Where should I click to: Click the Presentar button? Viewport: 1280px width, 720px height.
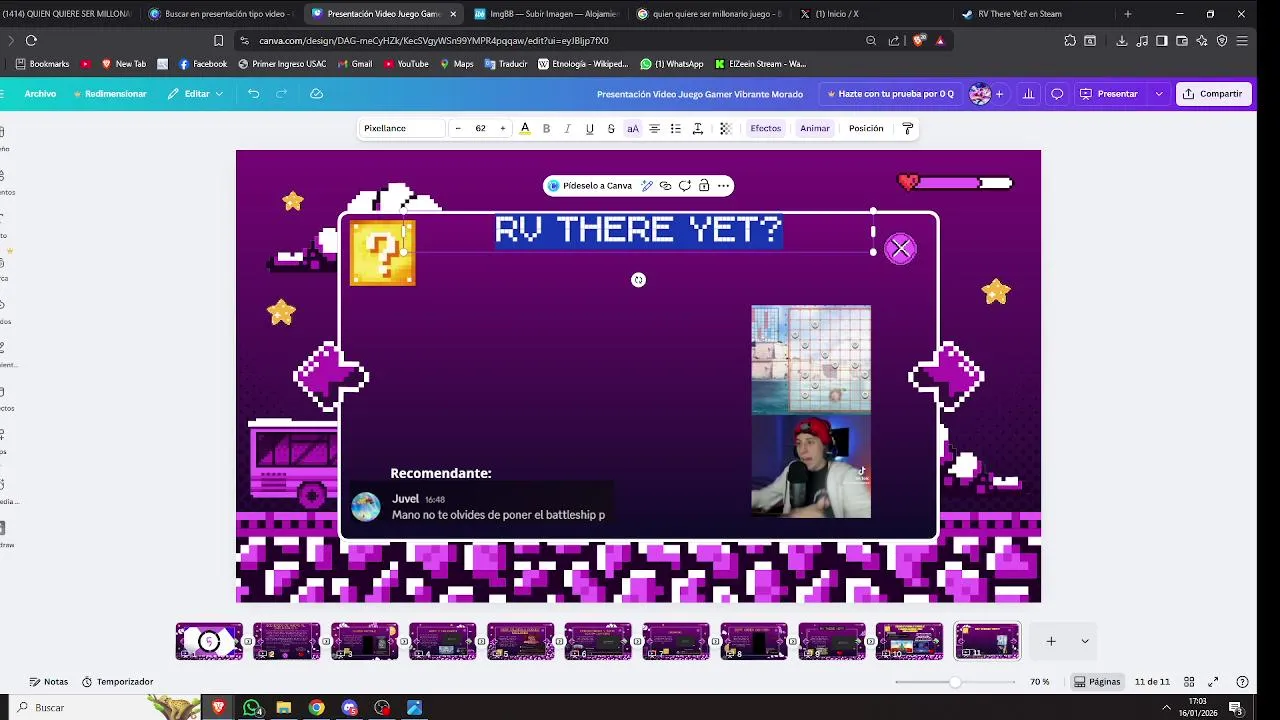(1110, 94)
